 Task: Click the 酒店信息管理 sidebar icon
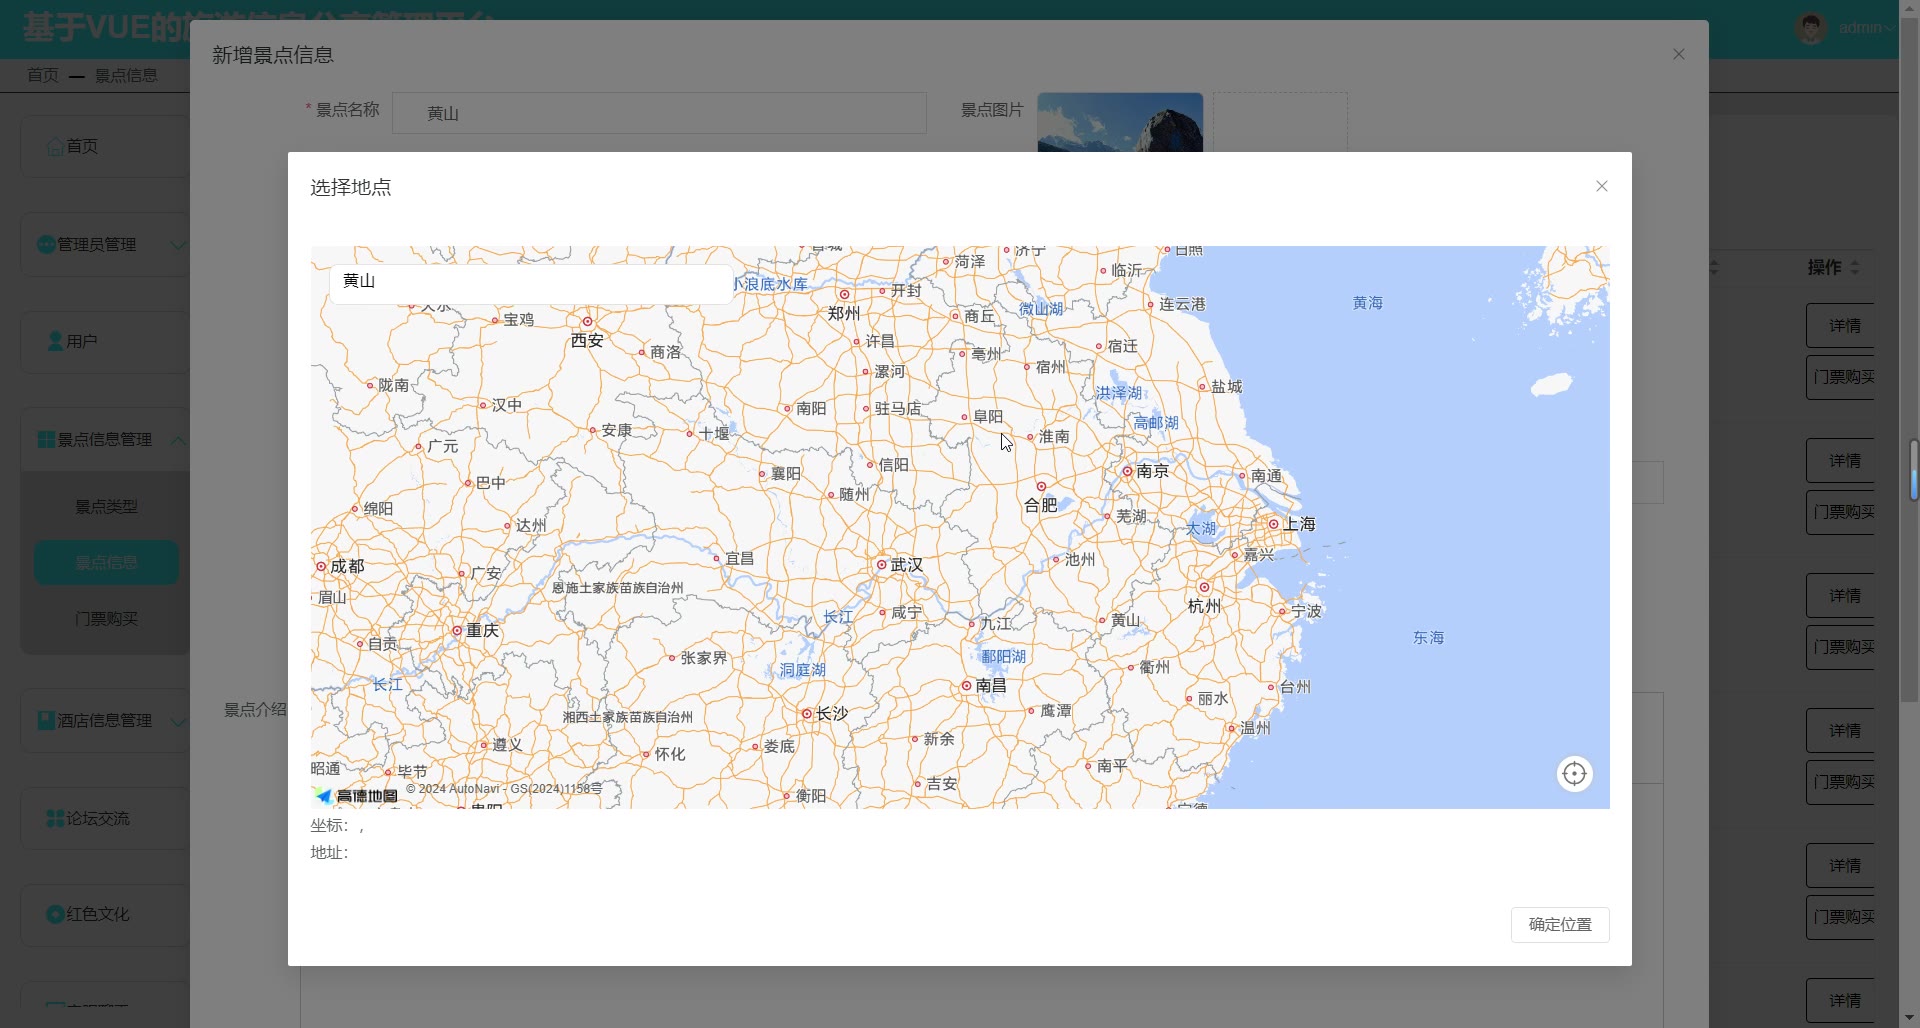[46, 721]
